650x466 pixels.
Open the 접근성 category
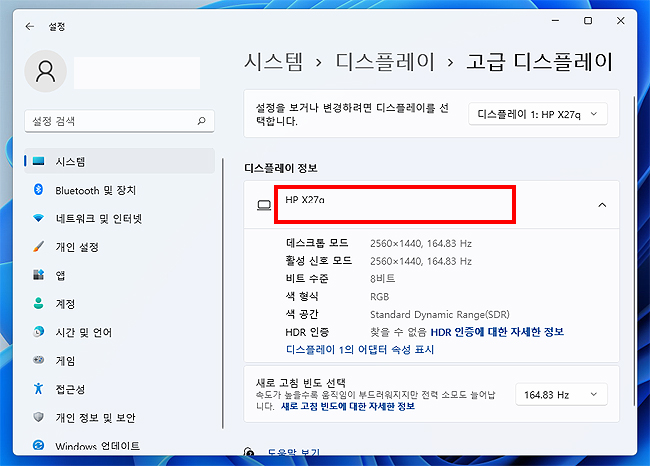click(x=119, y=389)
